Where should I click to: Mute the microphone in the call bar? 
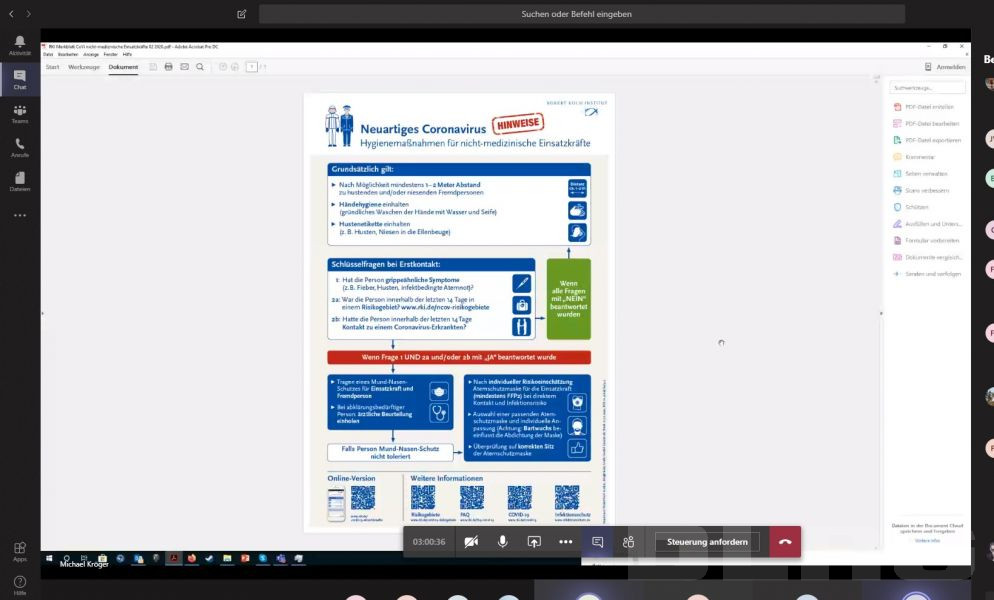click(502, 542)
